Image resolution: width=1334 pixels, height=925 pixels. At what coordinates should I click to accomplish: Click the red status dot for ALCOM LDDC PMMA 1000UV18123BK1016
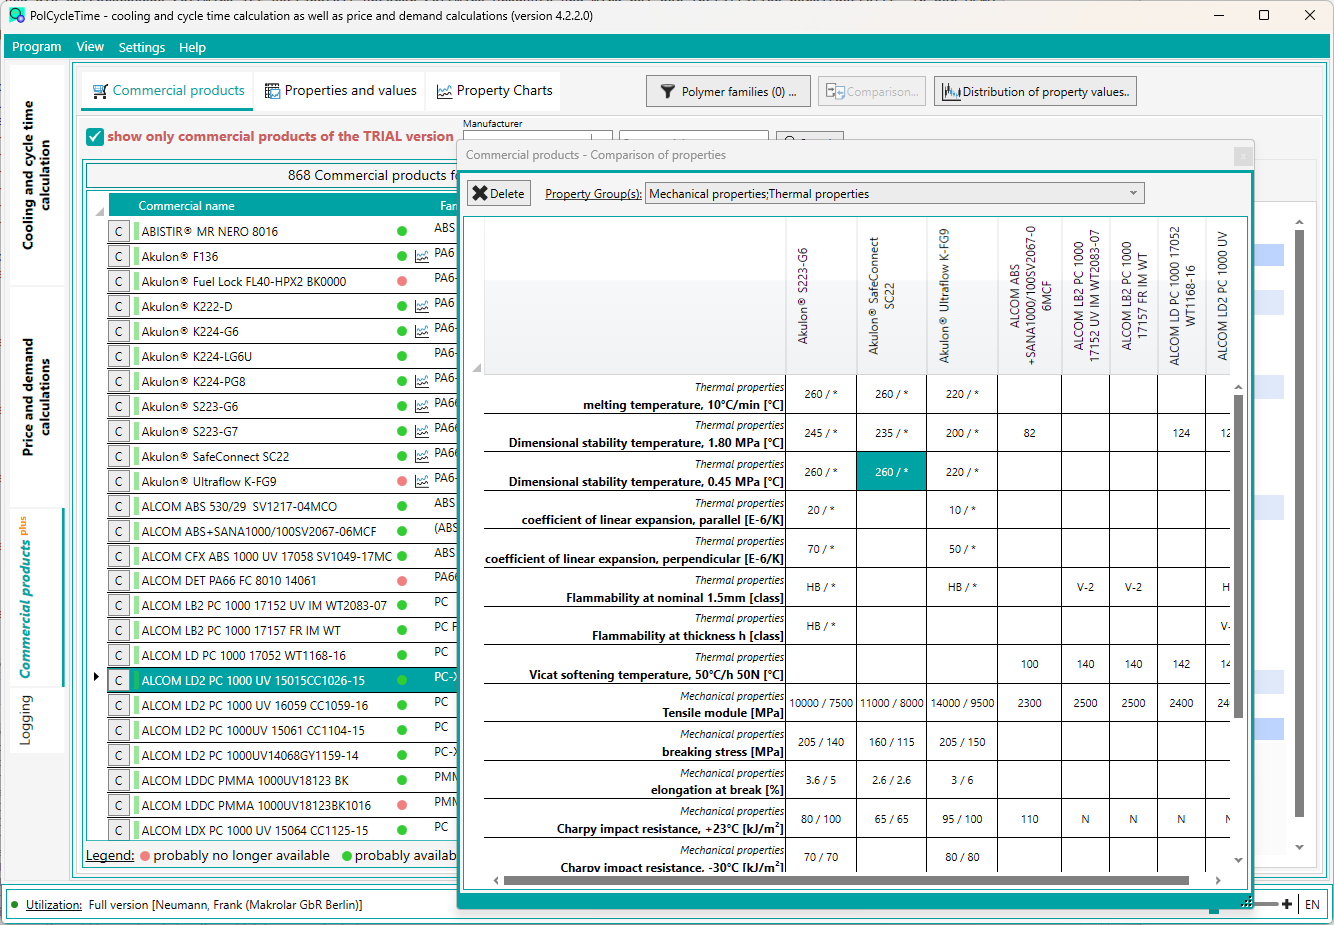(x=402, y=805)
